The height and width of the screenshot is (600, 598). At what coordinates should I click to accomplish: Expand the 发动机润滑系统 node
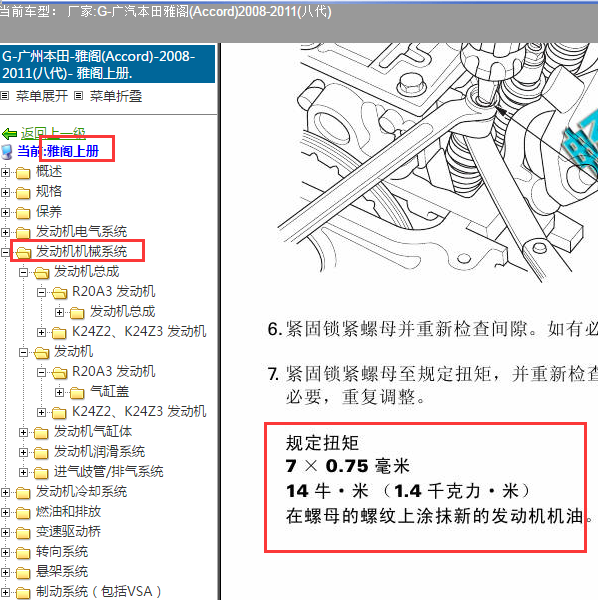point(23,452)
